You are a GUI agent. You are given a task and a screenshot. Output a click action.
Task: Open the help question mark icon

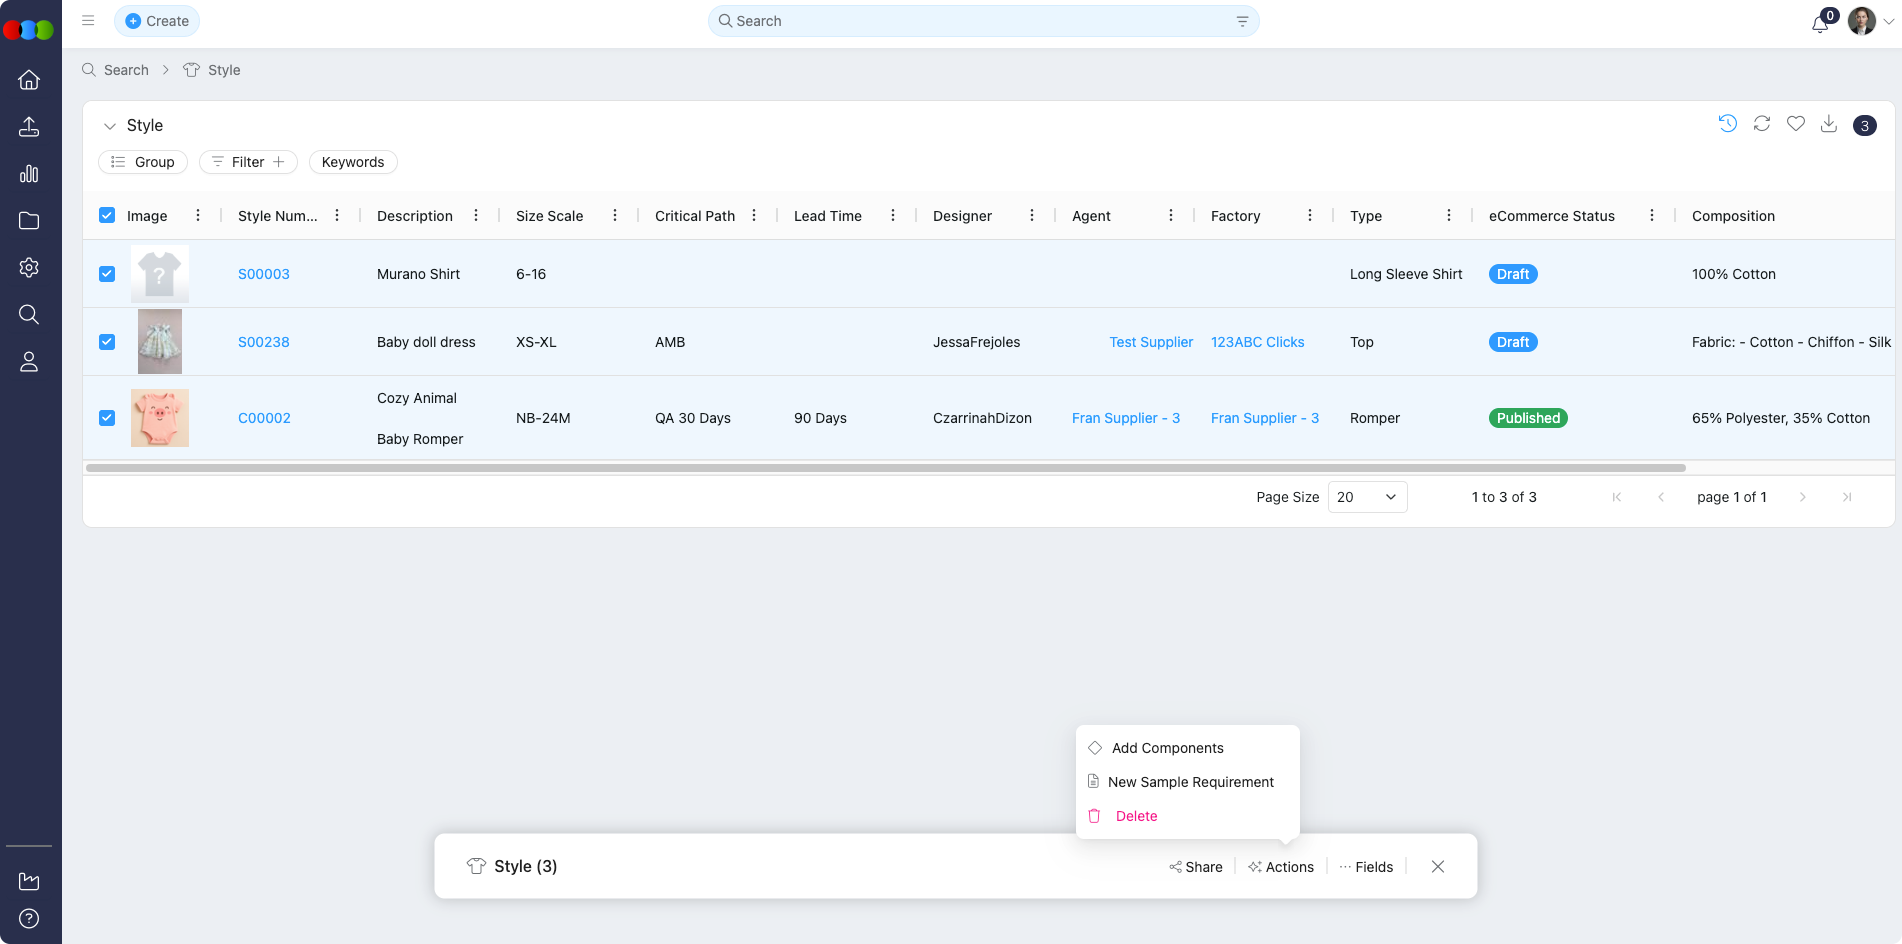[29, 918]
